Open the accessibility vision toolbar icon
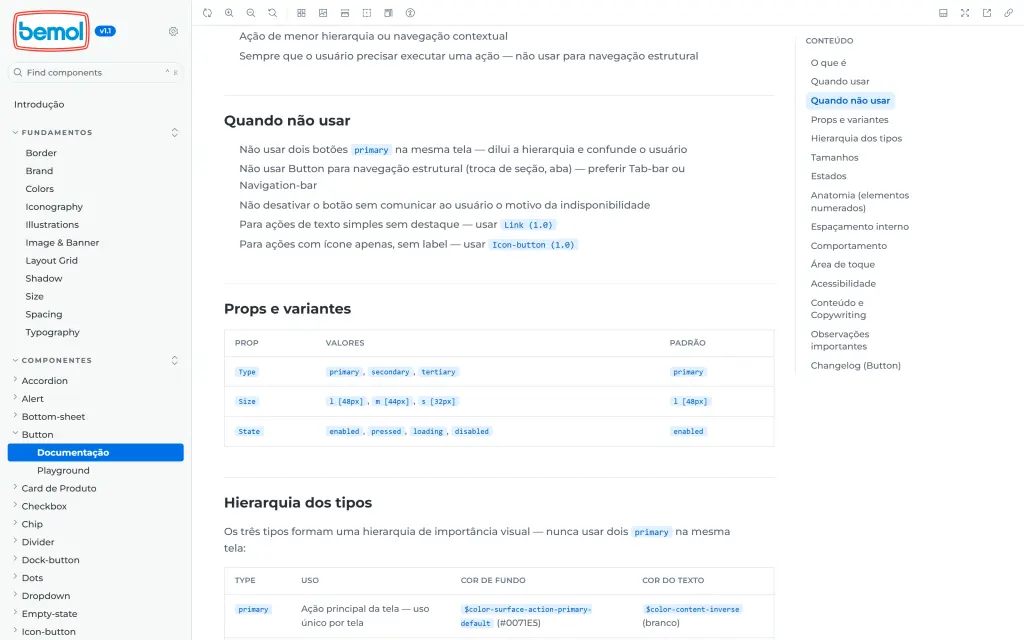This screenshot has width=1024, height=640. tap(410, 12)
